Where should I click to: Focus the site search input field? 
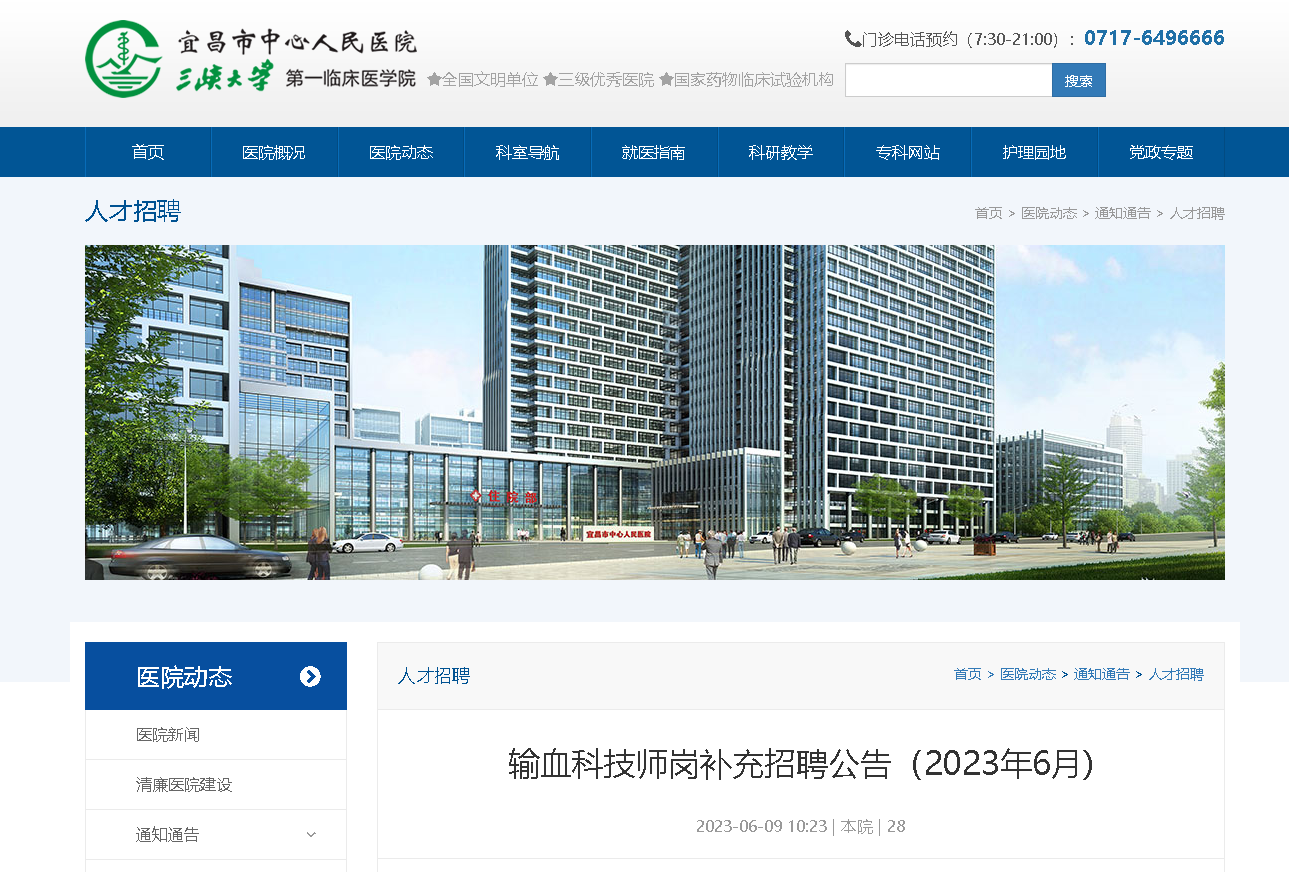(x=948, y=80)
